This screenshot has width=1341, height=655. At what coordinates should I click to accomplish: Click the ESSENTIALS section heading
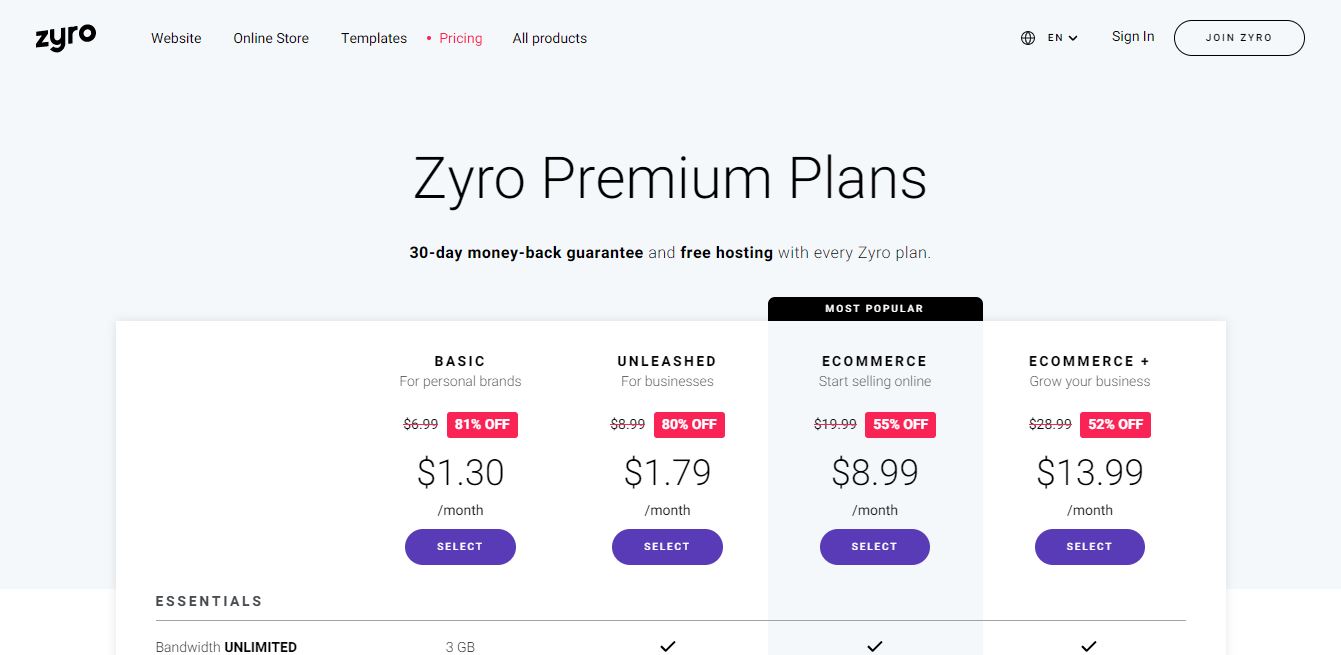pos(209,601)
